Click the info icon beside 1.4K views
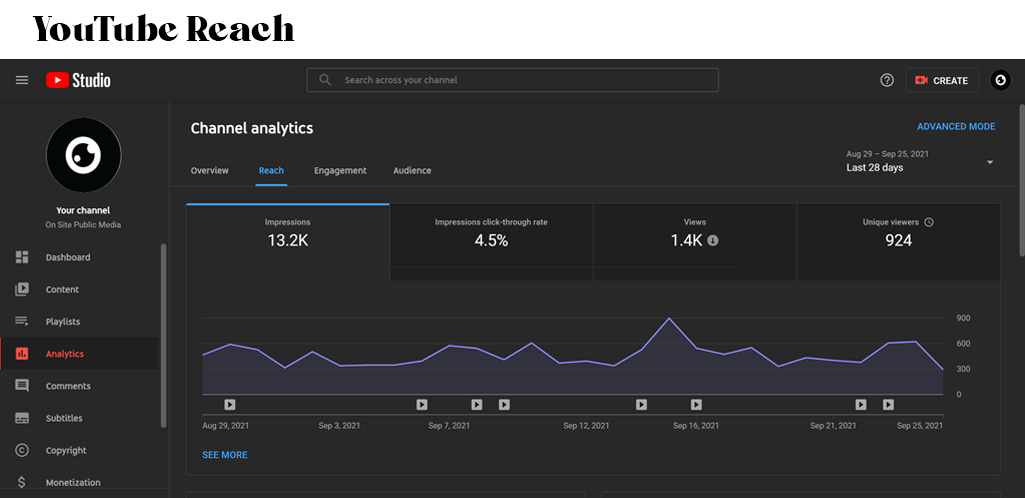The width and height of the screenshot is (1025, 498). [x=713, y=241]
